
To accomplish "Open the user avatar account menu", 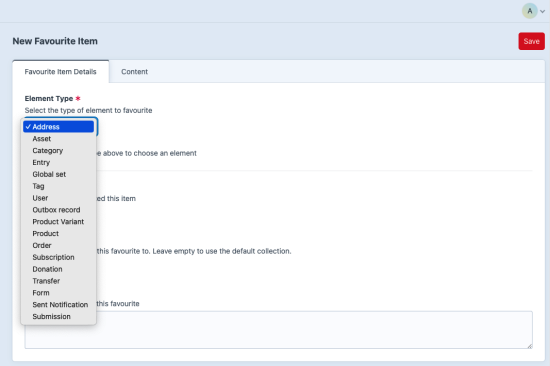I will 529,11.
